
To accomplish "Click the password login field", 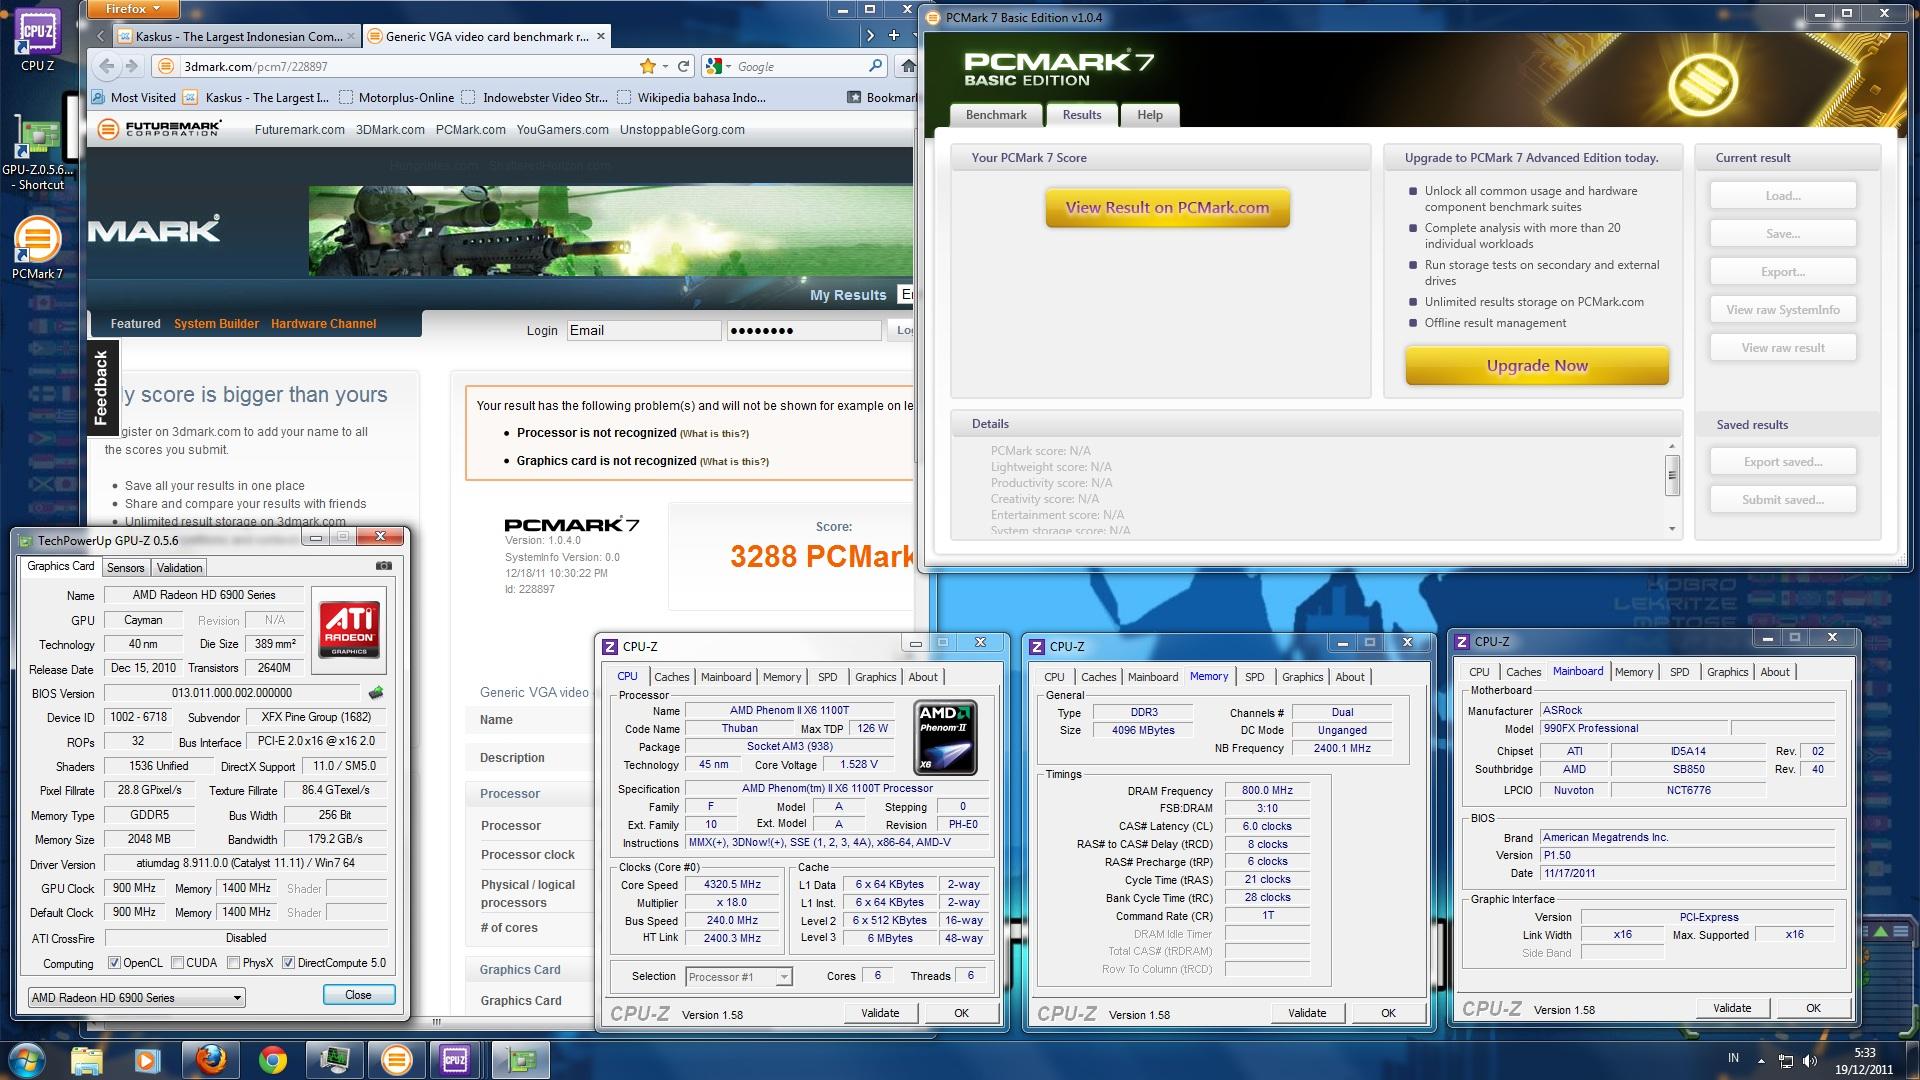I will (804, 330).
